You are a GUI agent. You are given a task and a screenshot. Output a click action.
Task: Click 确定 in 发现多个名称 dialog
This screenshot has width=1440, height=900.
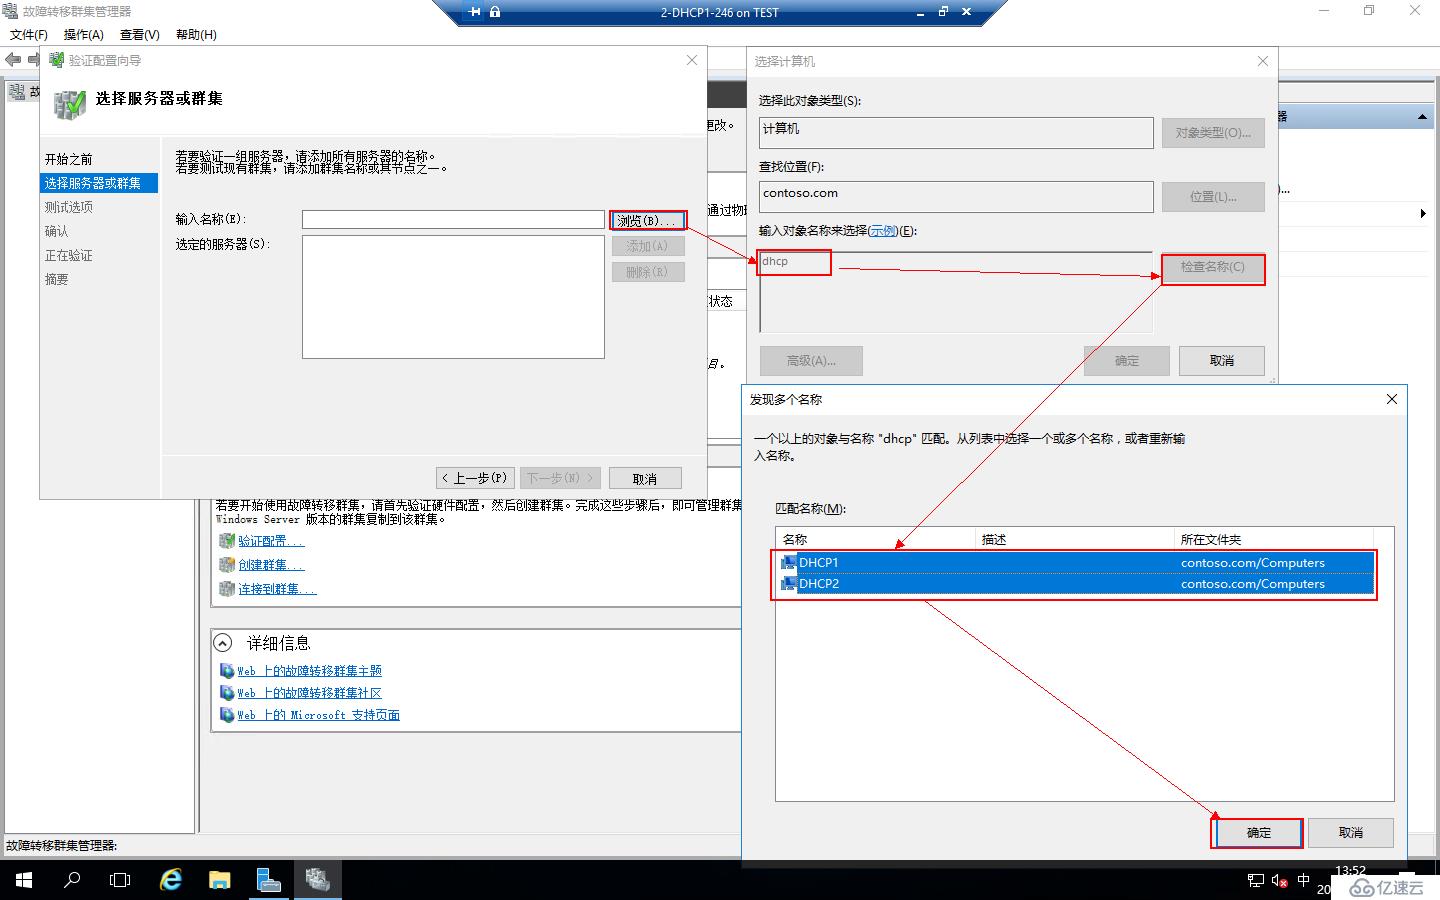point(1258,833)
